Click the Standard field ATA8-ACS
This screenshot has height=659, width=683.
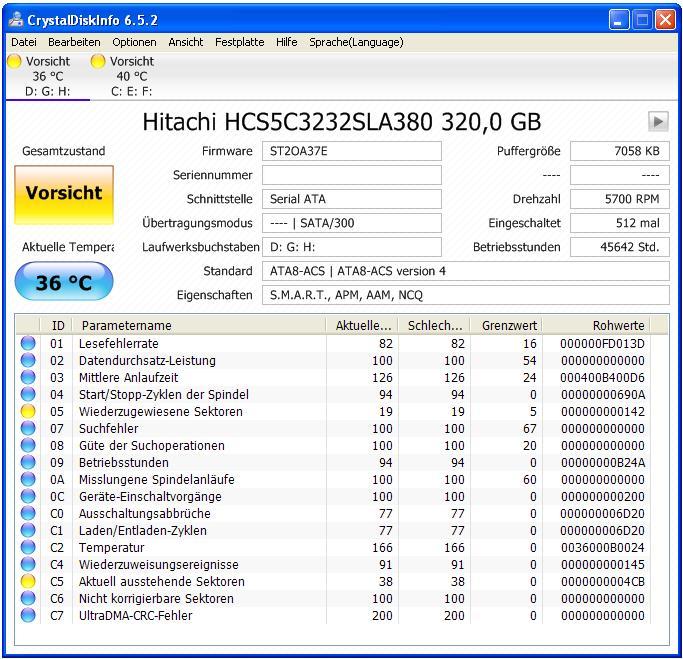(x=466, y=271)
